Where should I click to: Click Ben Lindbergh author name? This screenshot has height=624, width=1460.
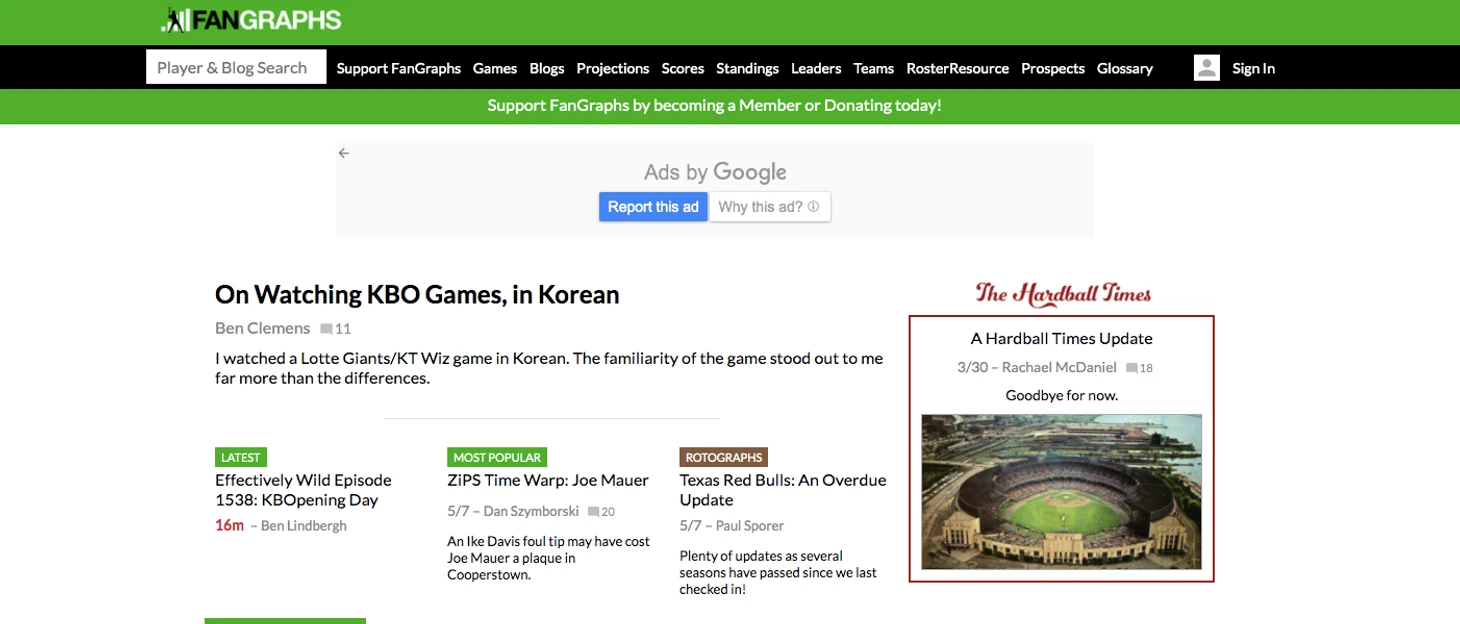[304, 526]
